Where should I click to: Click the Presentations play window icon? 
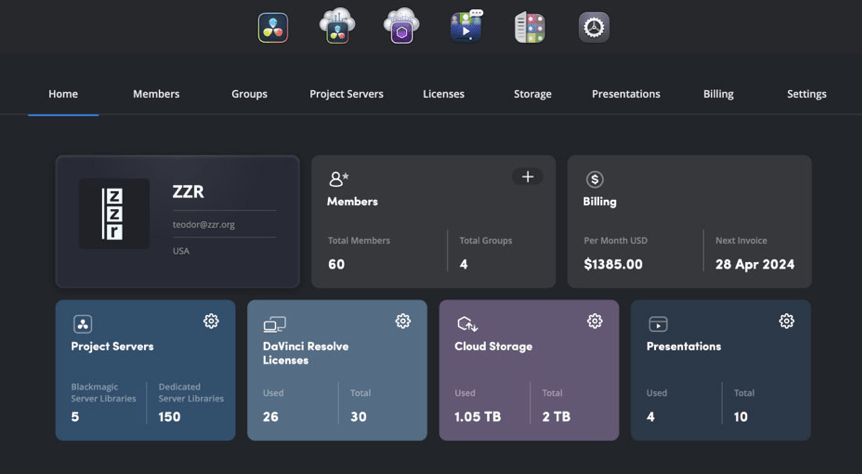click(x=658, y=324)
